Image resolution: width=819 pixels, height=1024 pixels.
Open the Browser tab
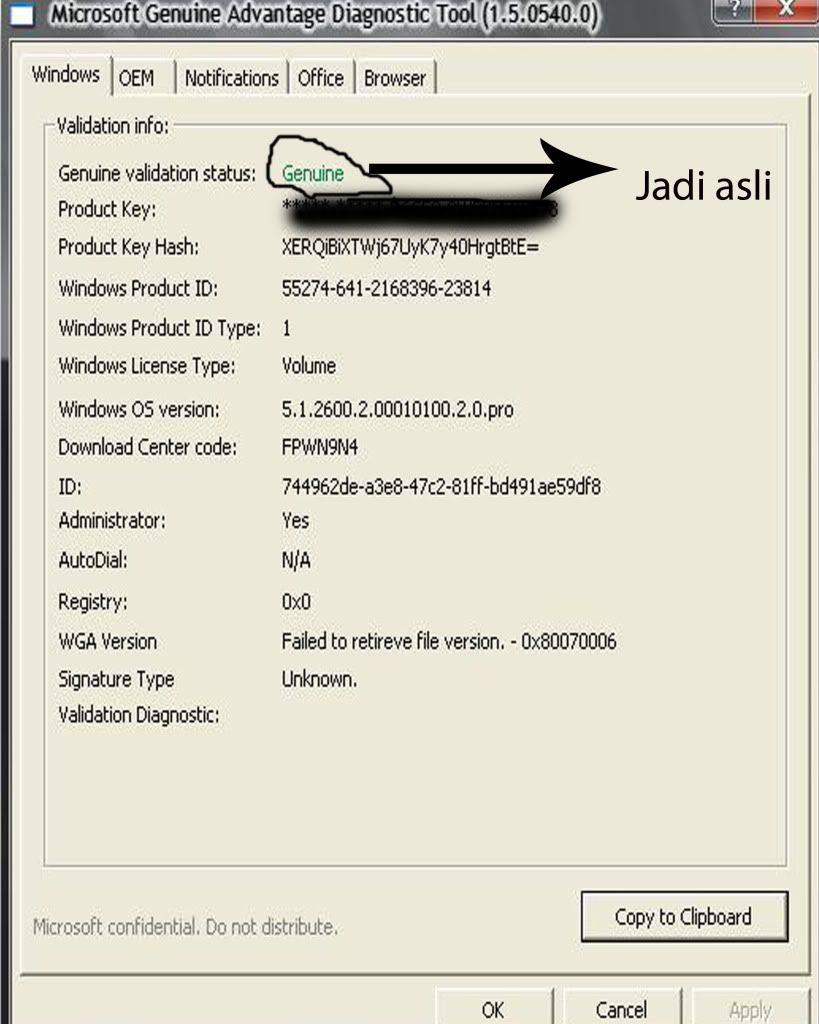(x=395, y=78)
